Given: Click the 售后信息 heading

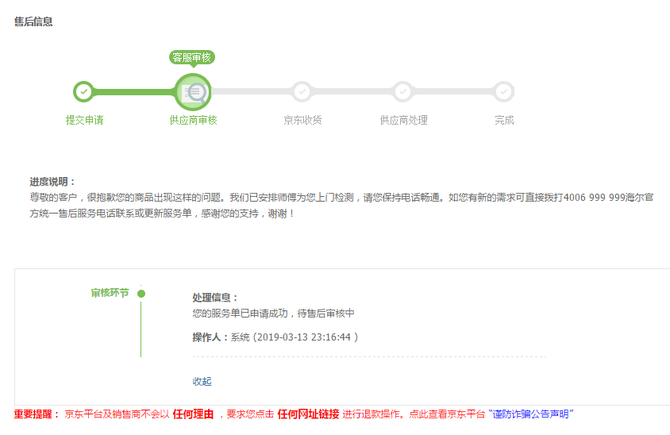Looking at the screenshot, I should (x=33, y=21).
